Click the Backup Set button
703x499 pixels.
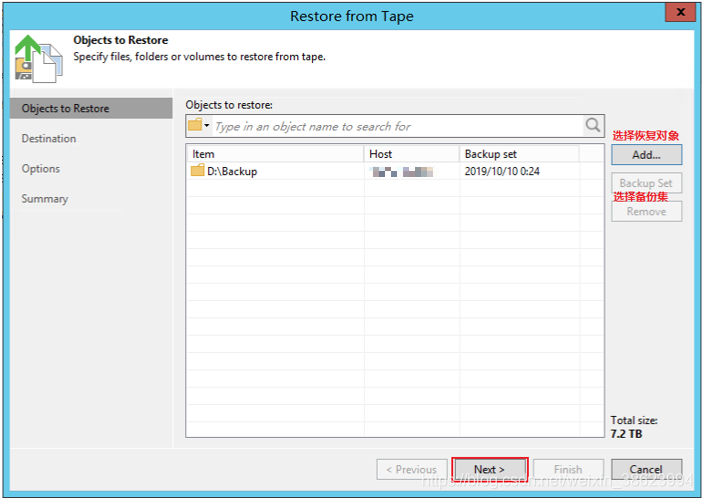point(646,183)
